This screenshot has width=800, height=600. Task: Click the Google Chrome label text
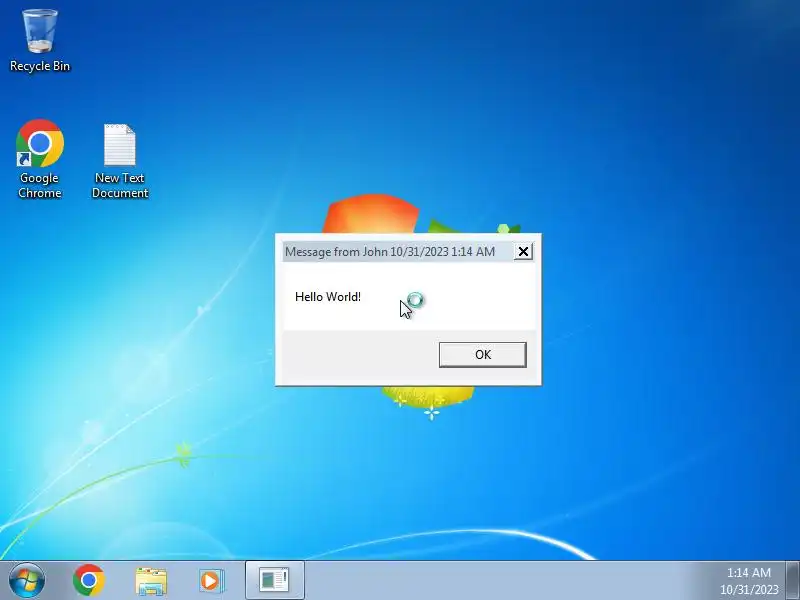point(40,185)
